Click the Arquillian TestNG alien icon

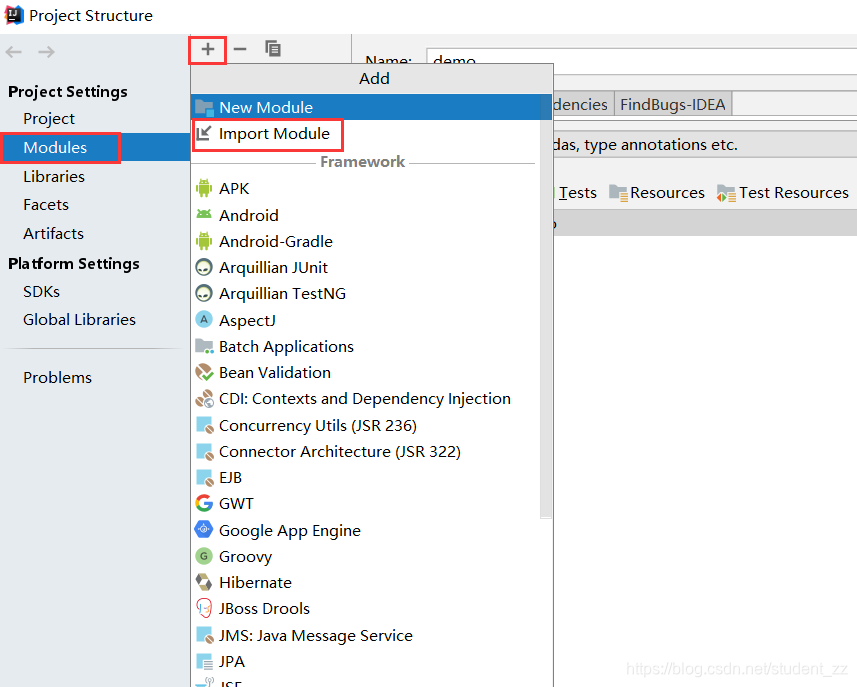click(x=204, y=293)
